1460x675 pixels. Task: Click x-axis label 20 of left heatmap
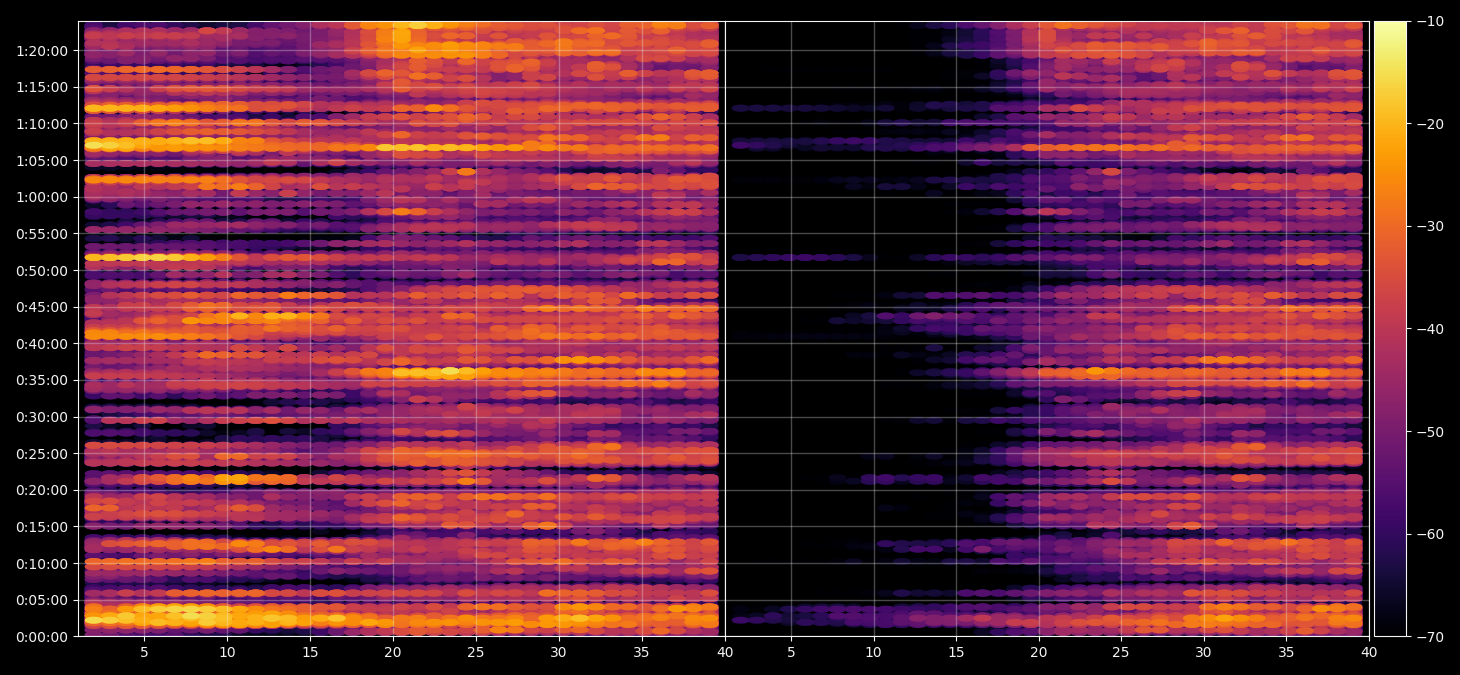coord(393,653)
